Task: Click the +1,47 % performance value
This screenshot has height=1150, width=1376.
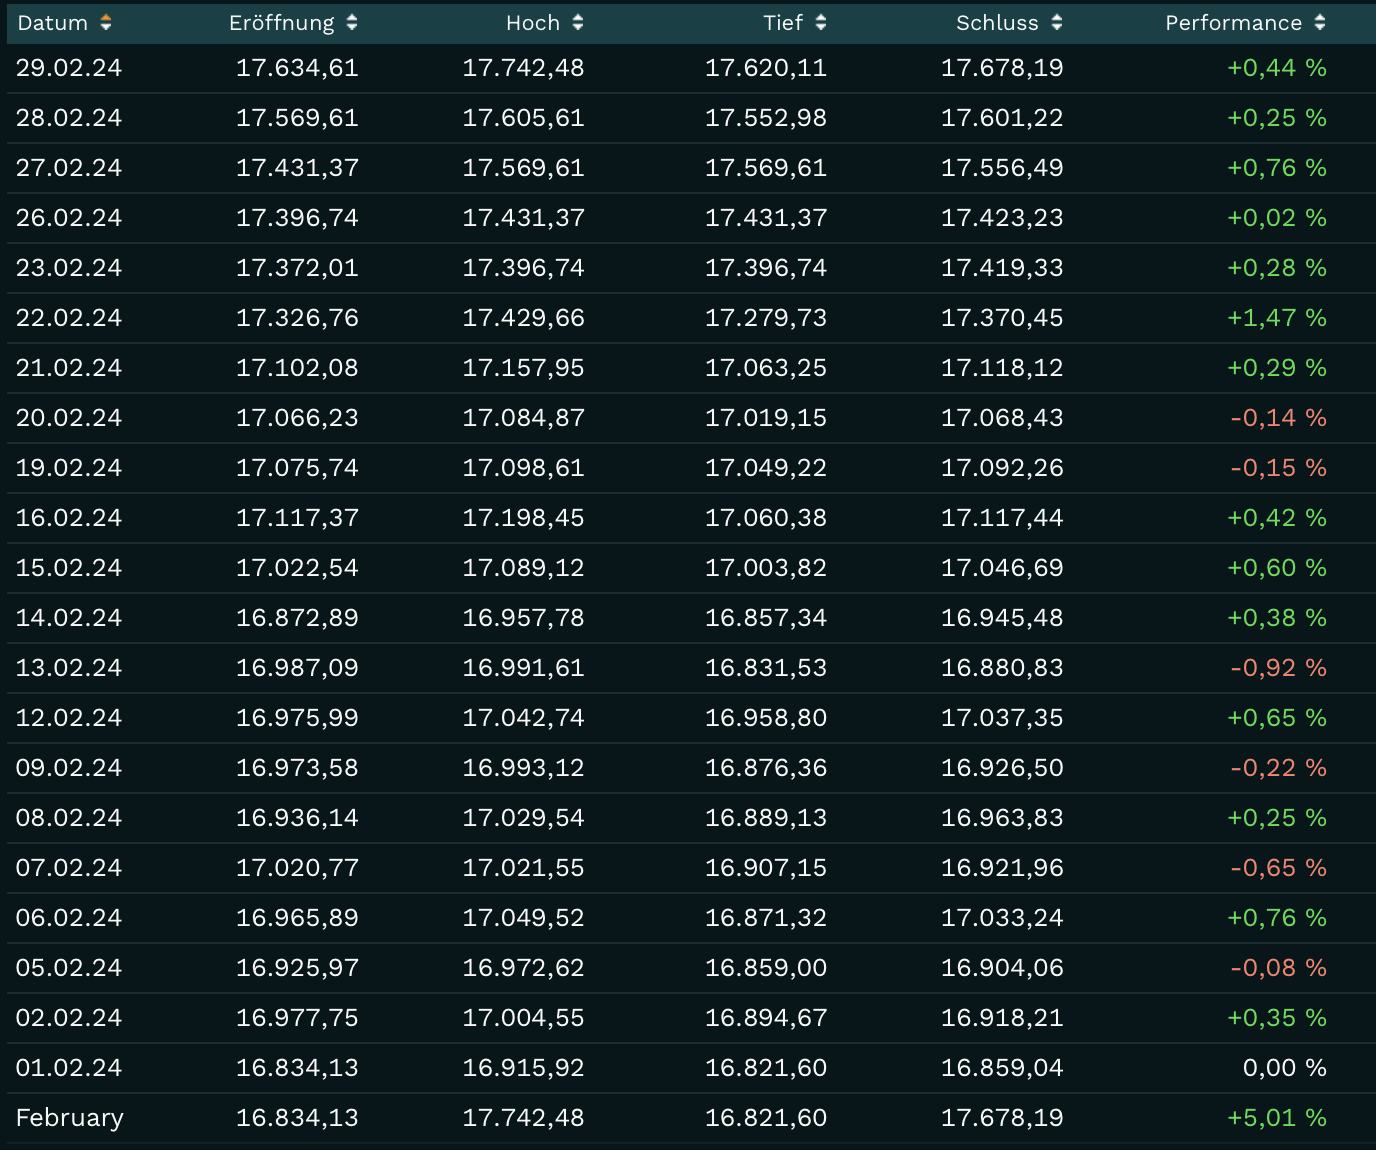Action: (1276, 318)
